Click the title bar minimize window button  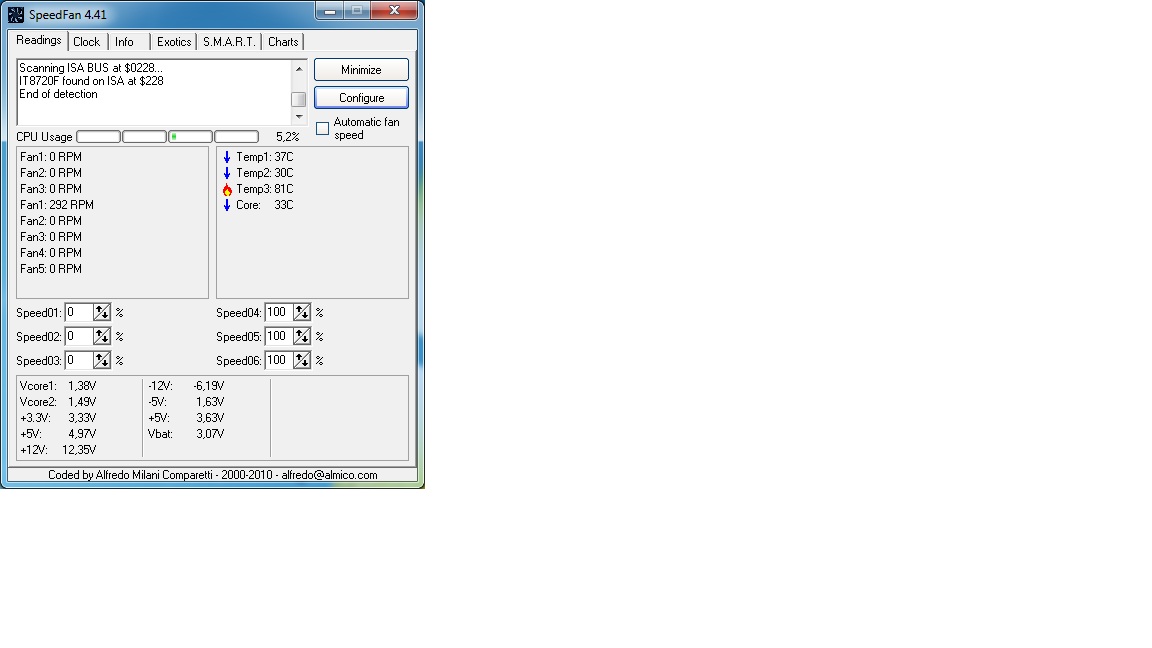330,10
